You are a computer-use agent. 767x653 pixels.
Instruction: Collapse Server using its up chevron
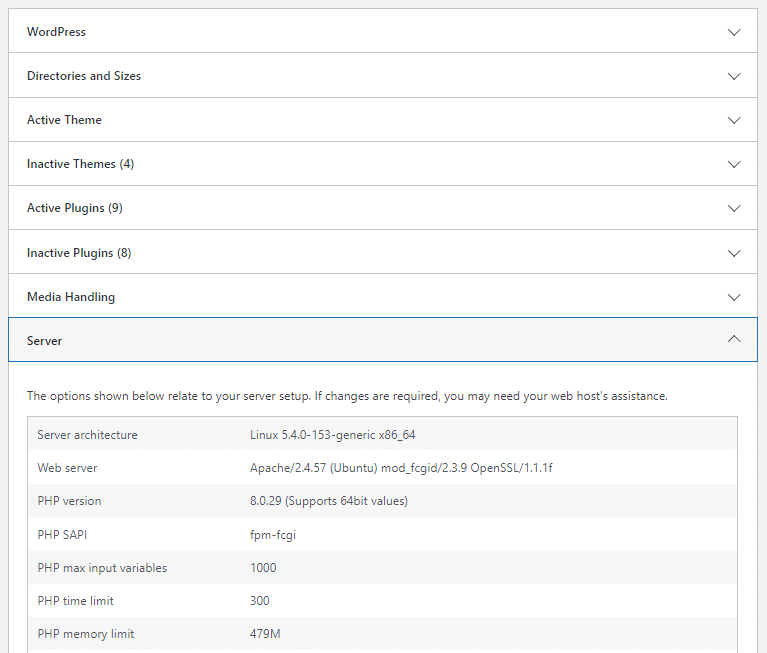click(x=734, y=340)
